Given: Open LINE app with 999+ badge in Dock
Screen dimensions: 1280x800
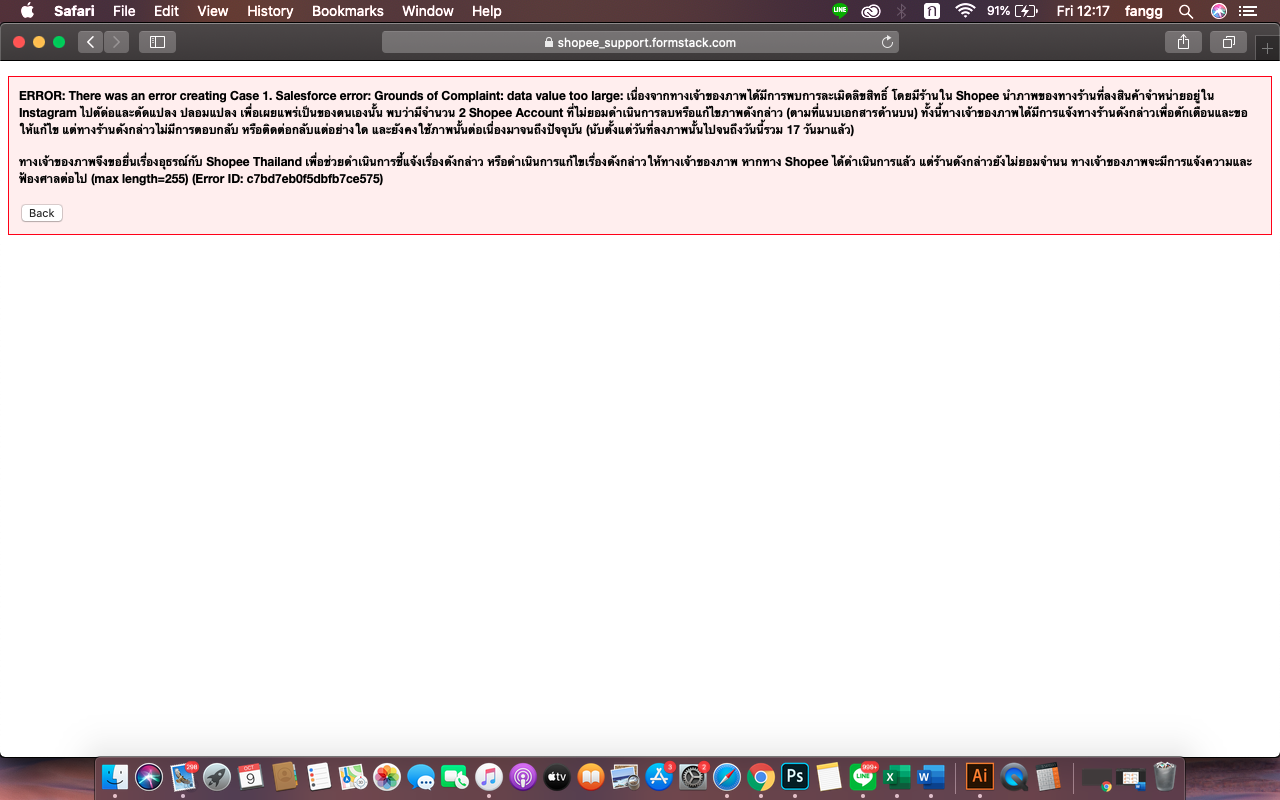Looking at the screenshot, I should 863,776.
